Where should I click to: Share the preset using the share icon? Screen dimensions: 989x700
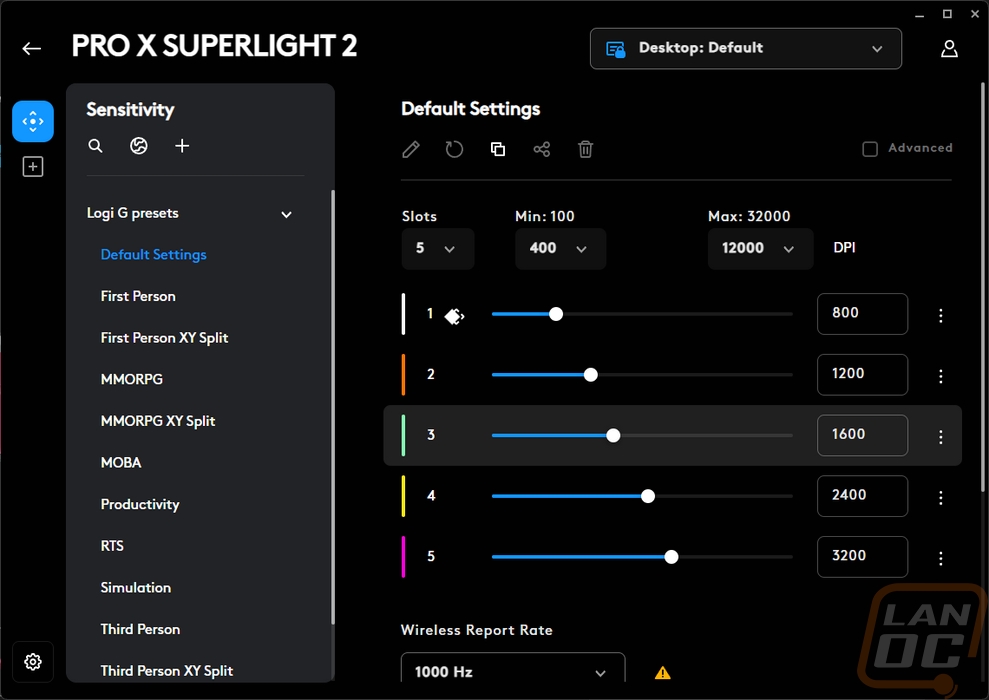(x=542, y=149)
